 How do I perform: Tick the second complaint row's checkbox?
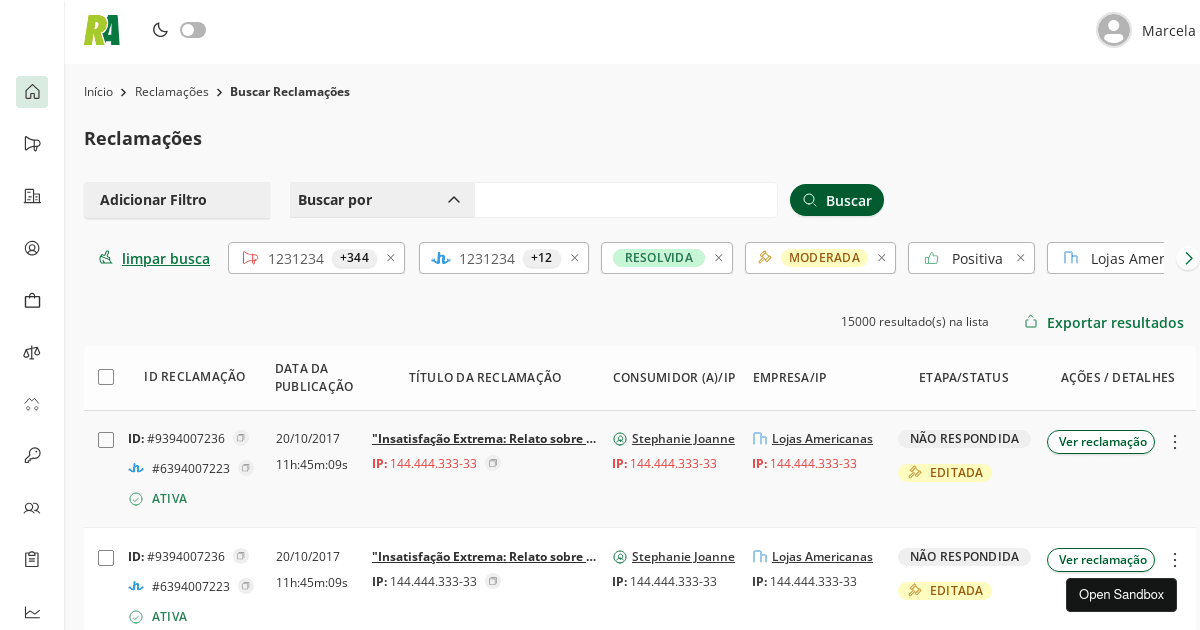click(x=106, y=558)
